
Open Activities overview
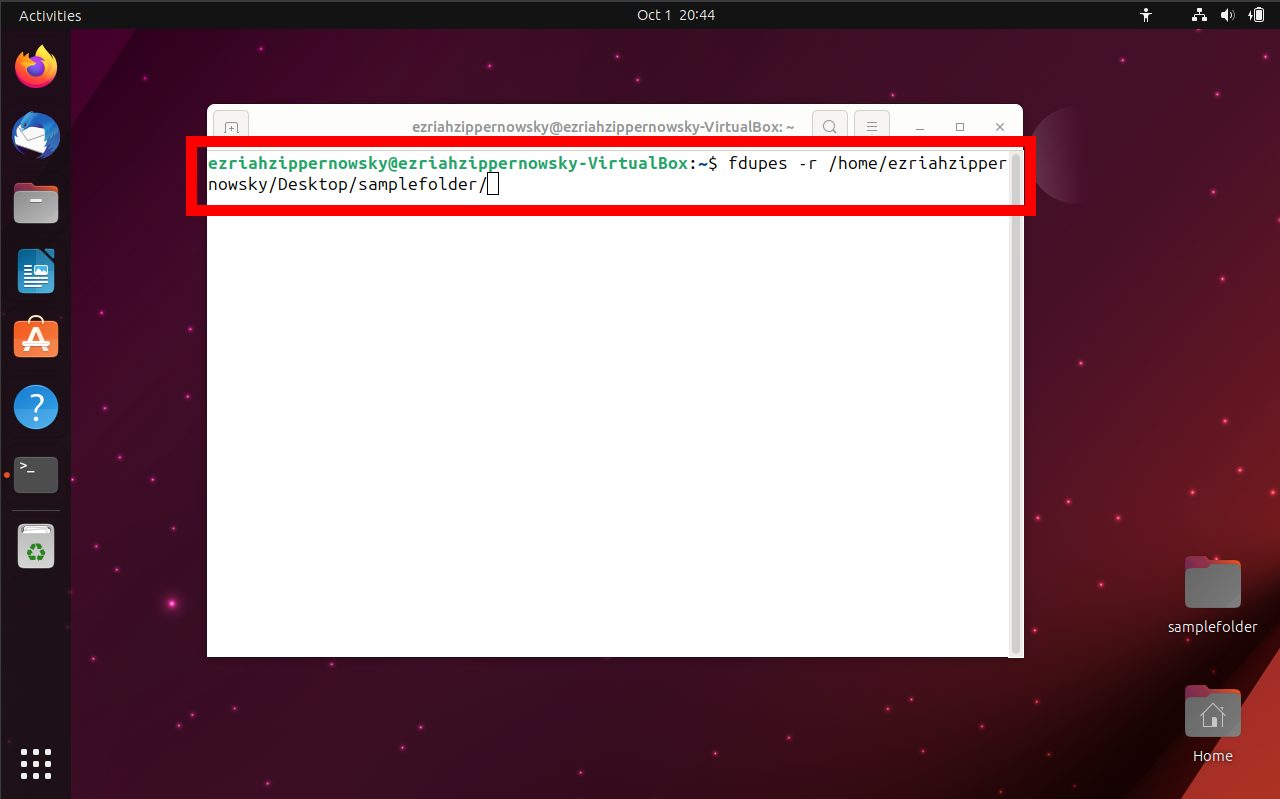49,15
